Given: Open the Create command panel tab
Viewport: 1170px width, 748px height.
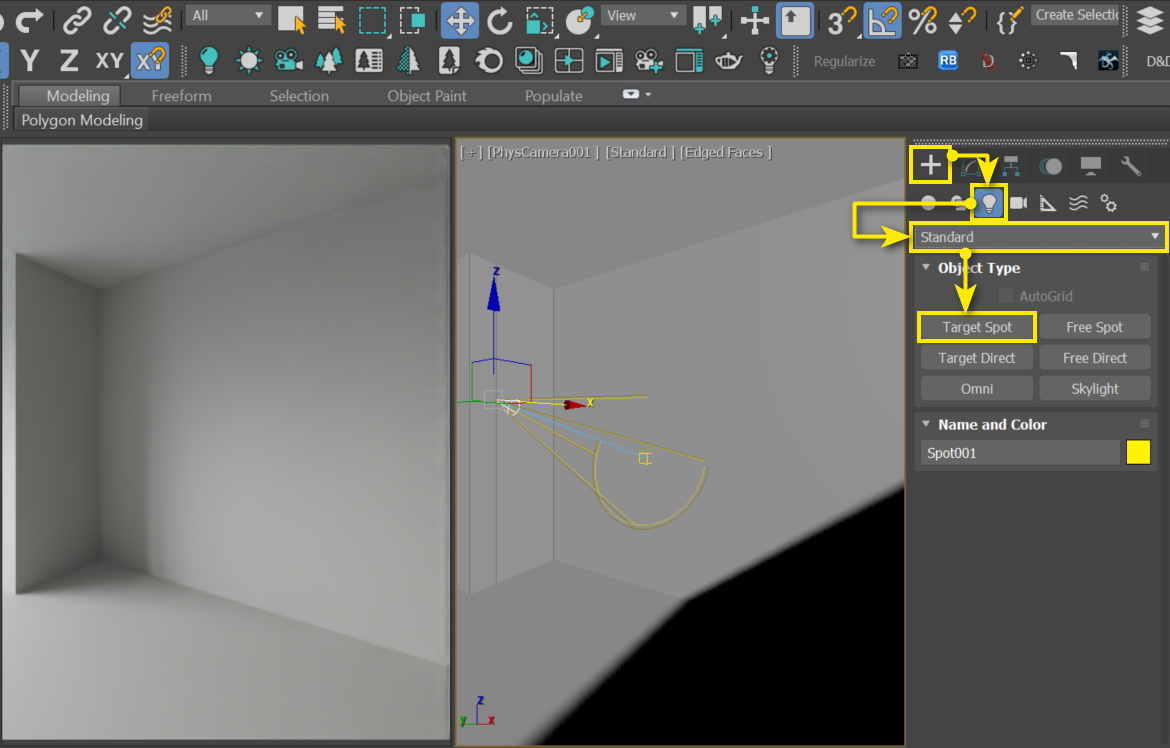Looking at the screenshot, I should 930,165.
